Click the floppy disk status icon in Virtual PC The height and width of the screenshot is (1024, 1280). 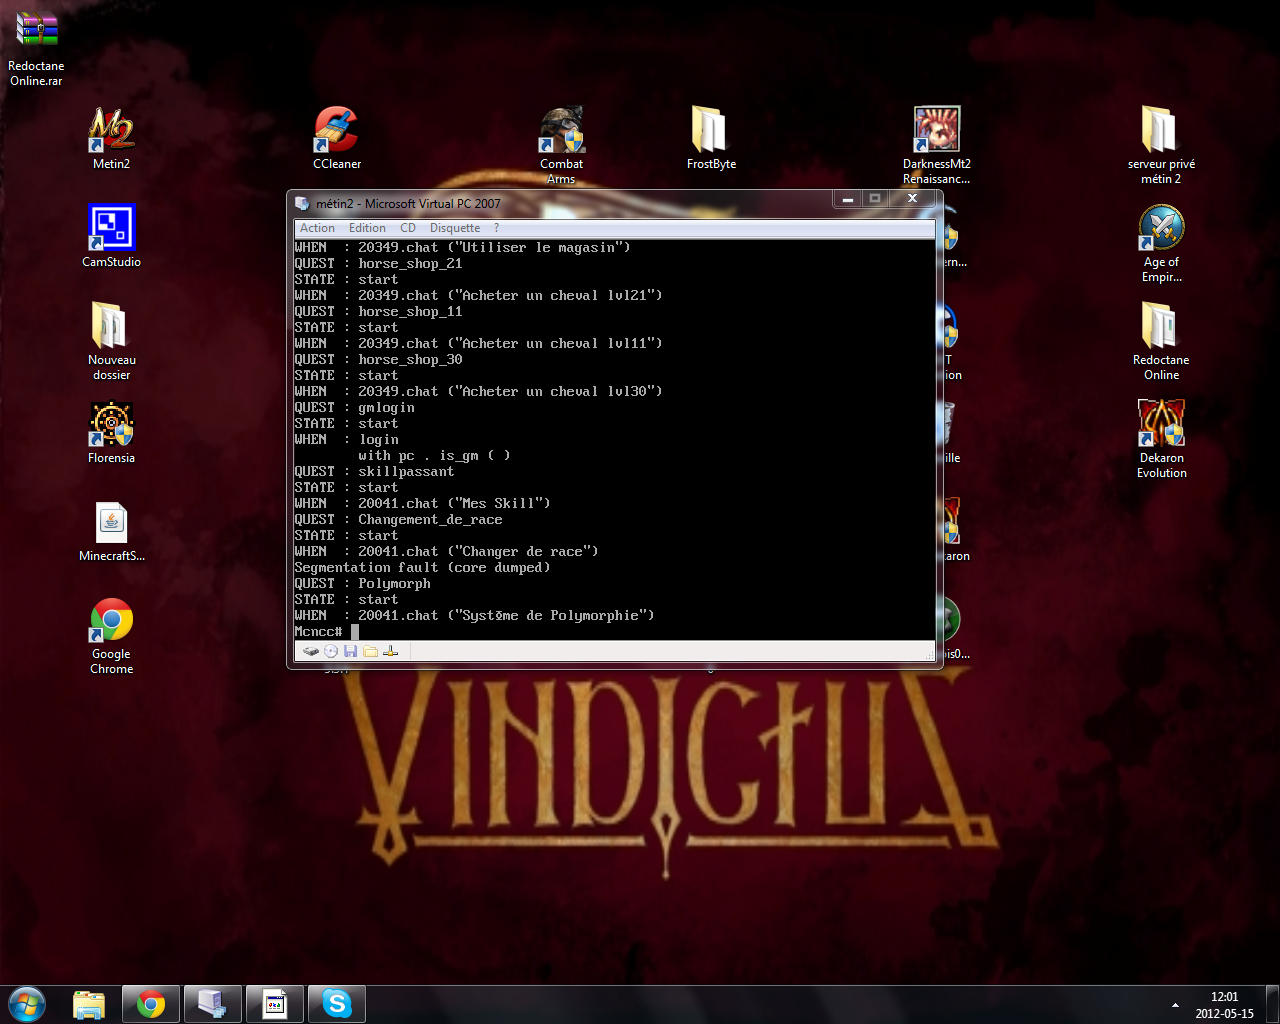click(350, 651)
